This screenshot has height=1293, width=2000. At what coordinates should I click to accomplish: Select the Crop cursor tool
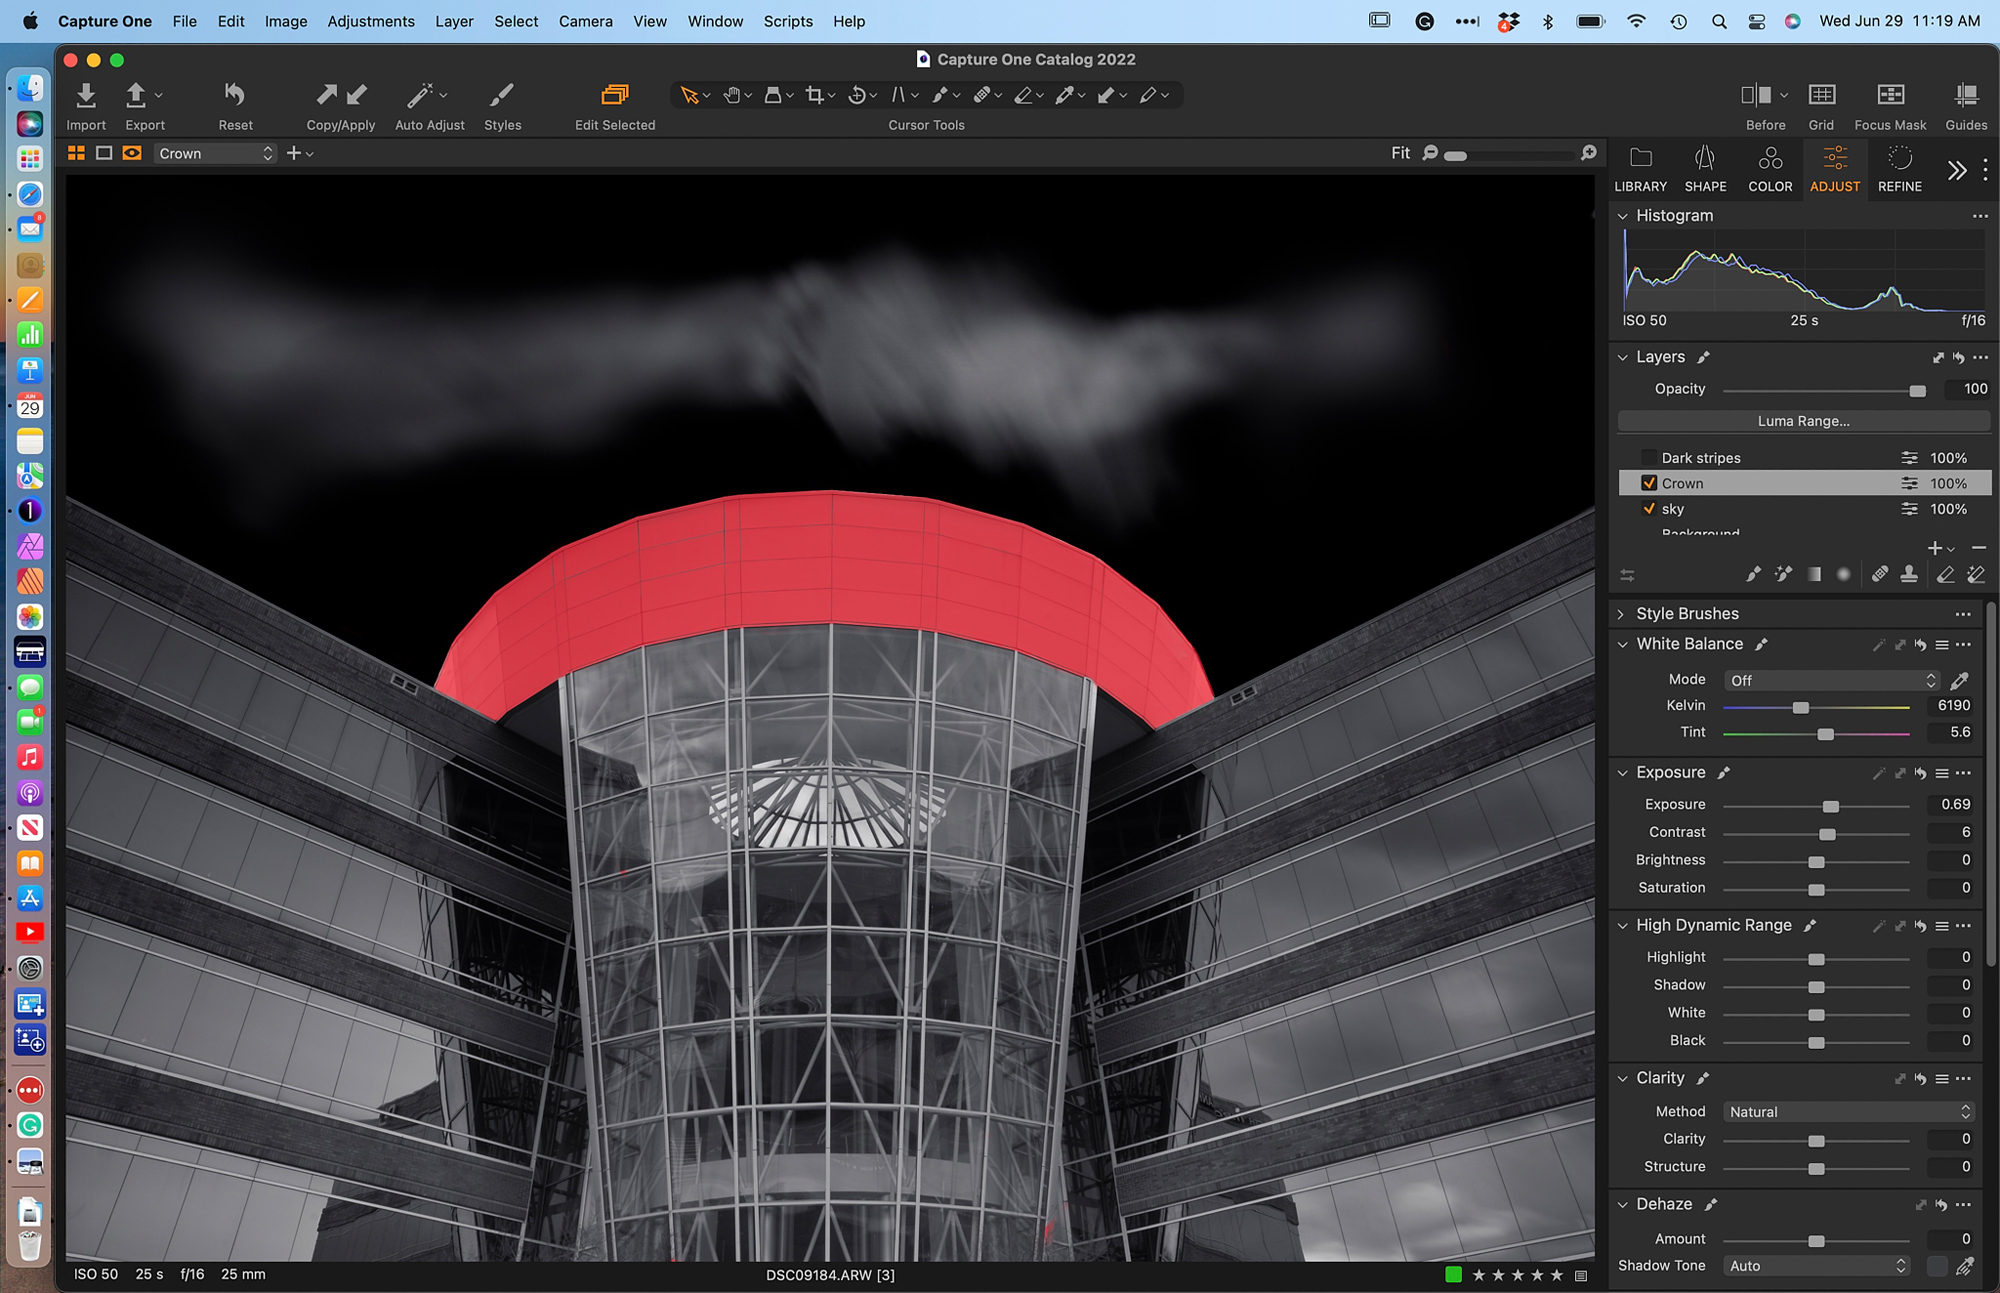click(x=815, y=95)
